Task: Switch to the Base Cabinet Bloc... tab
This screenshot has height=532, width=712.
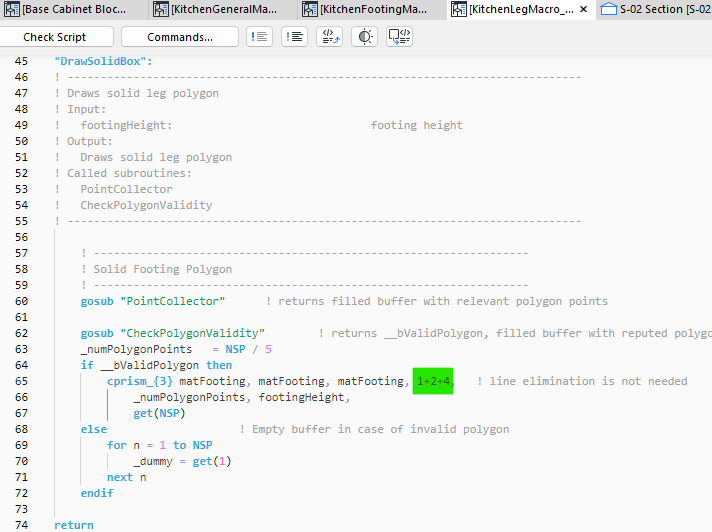Action: coord(74,9)
